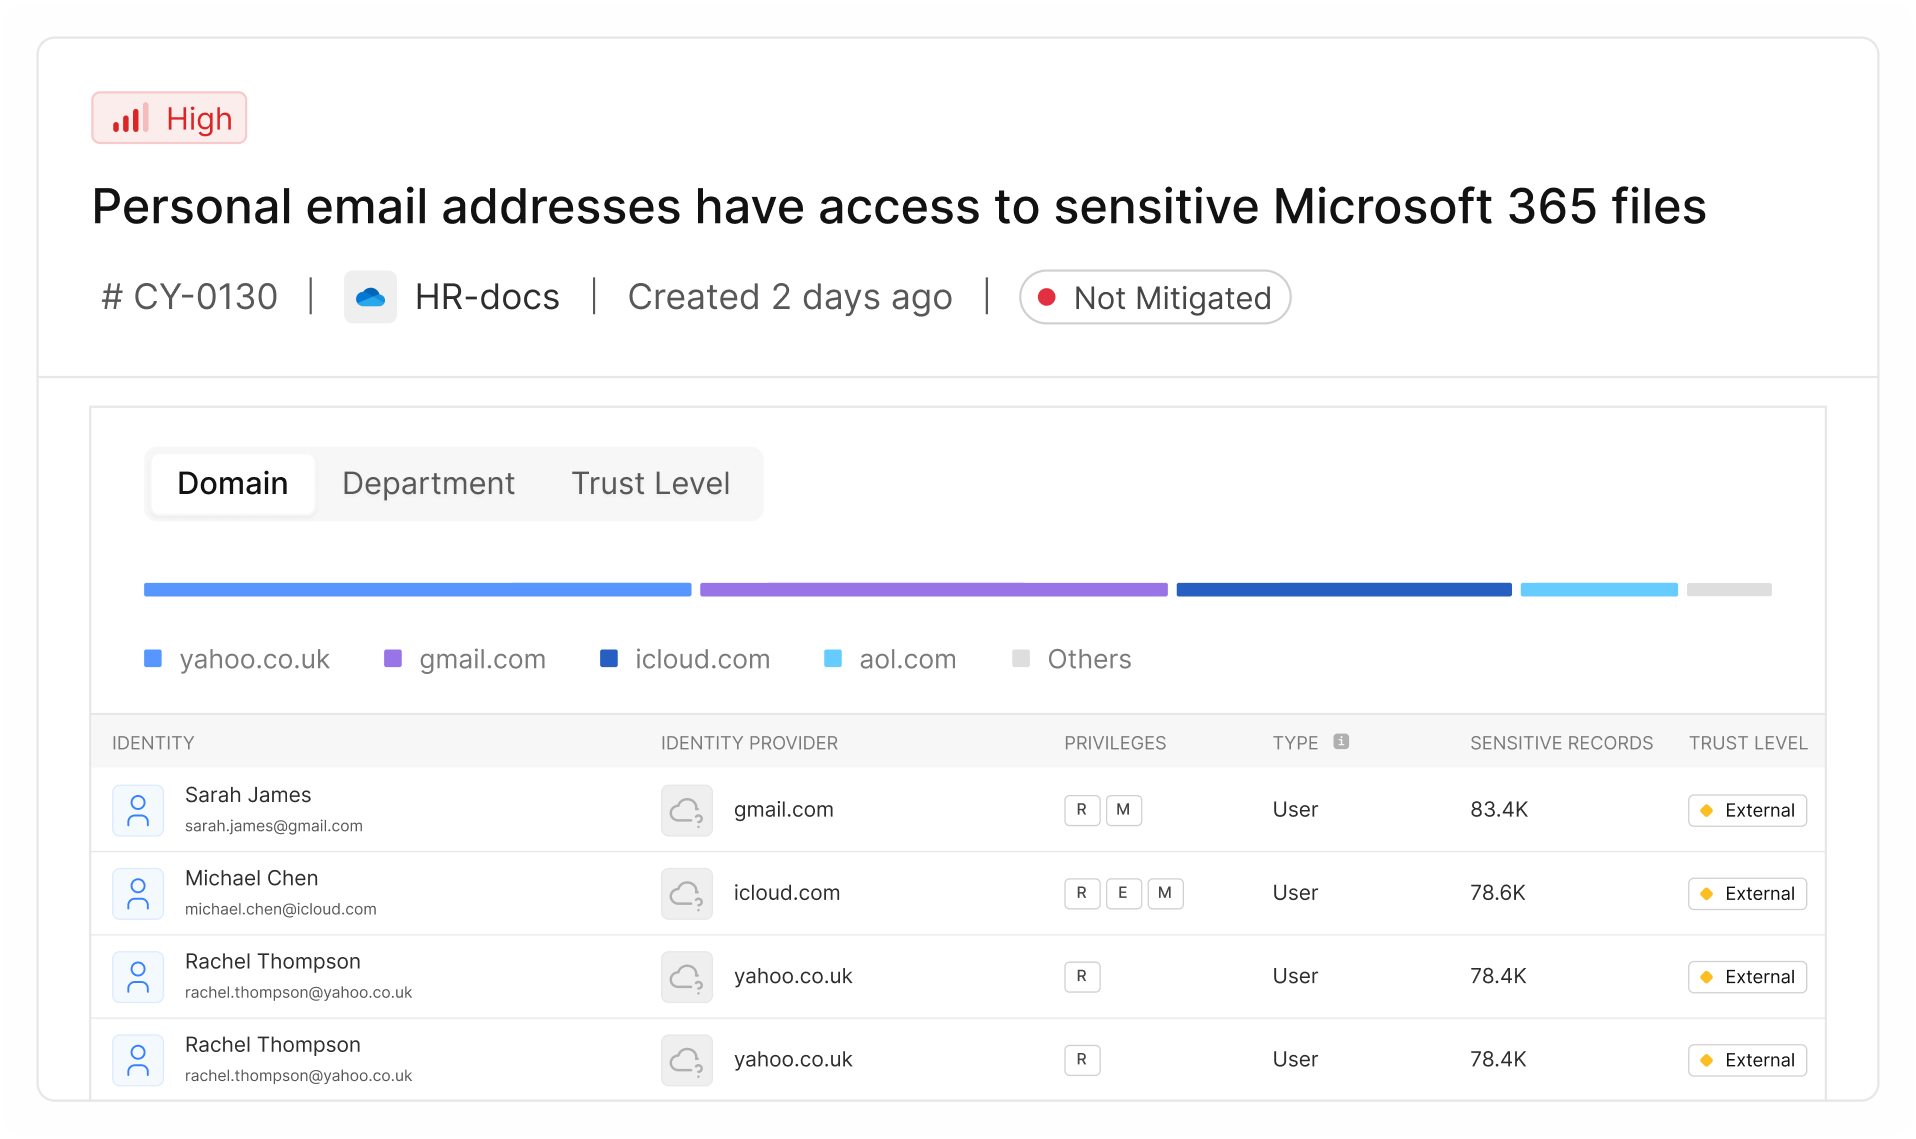The height and width of the screenshot is (1139, 1916).
Task: Open the HR-docs asset link
Action: coord(487,297)
